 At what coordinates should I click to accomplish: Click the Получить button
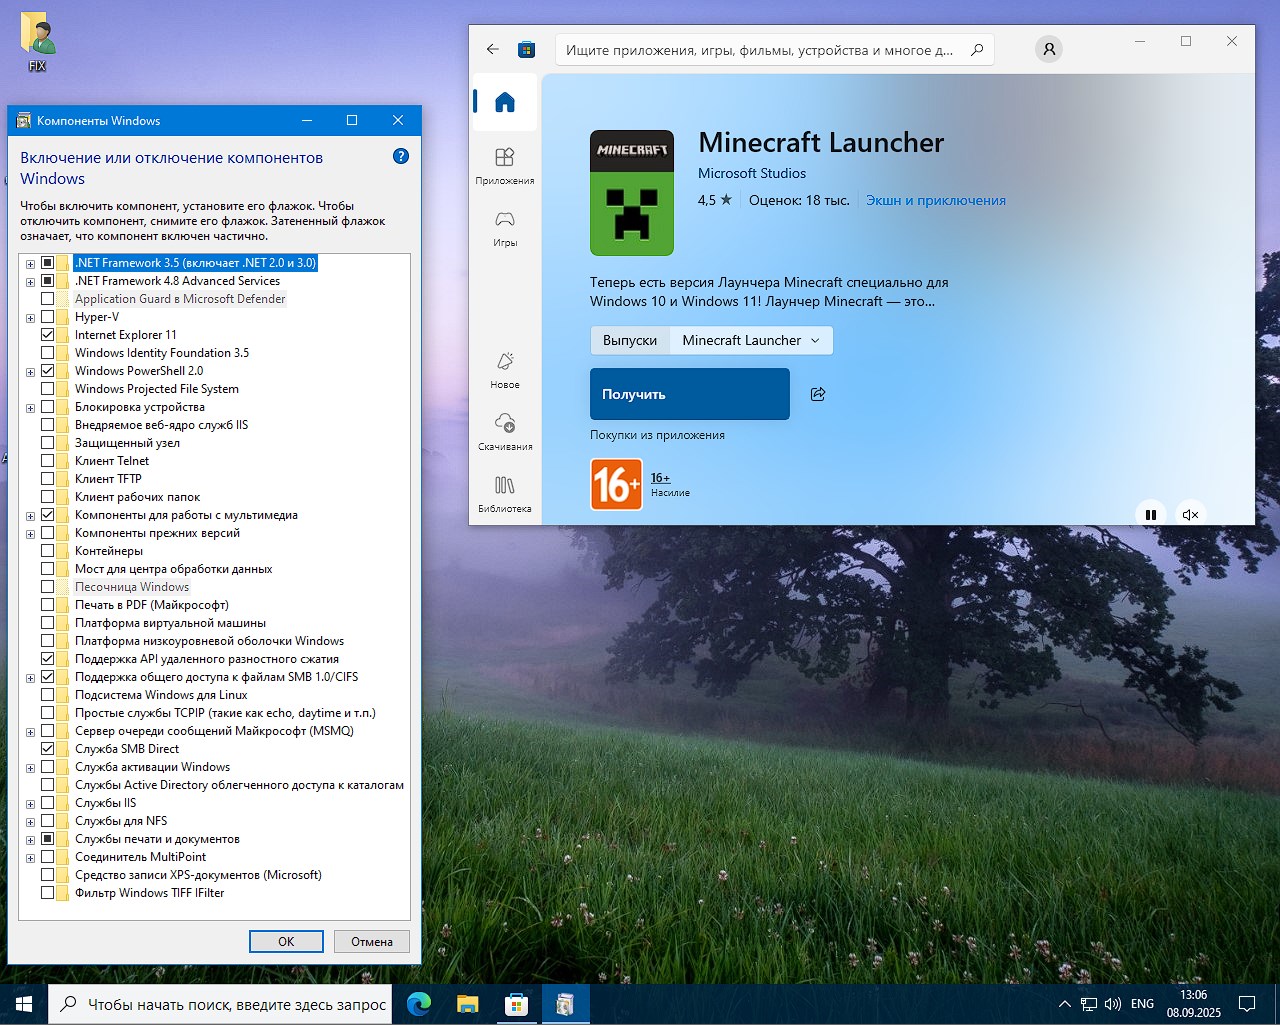tap(690, 394)
